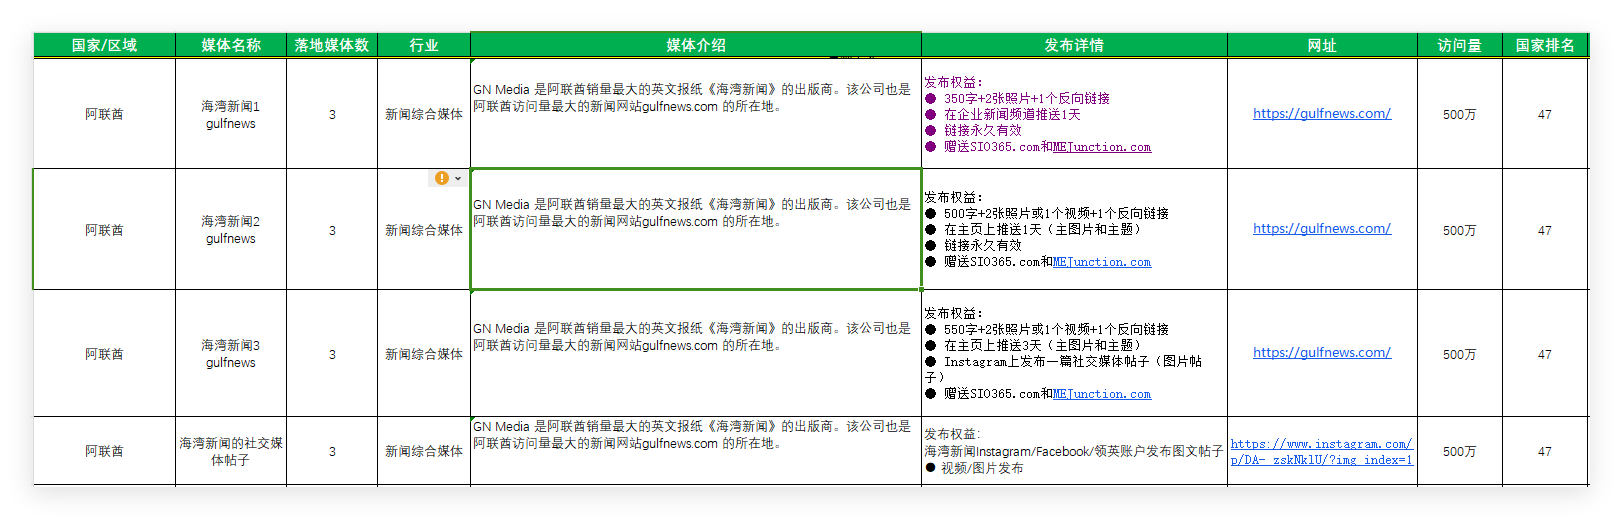Image resolution: width=1621 pixels, height=518 pixels.
Task: Select the 国家/区域 header cell
Action: tap(104, 45)
